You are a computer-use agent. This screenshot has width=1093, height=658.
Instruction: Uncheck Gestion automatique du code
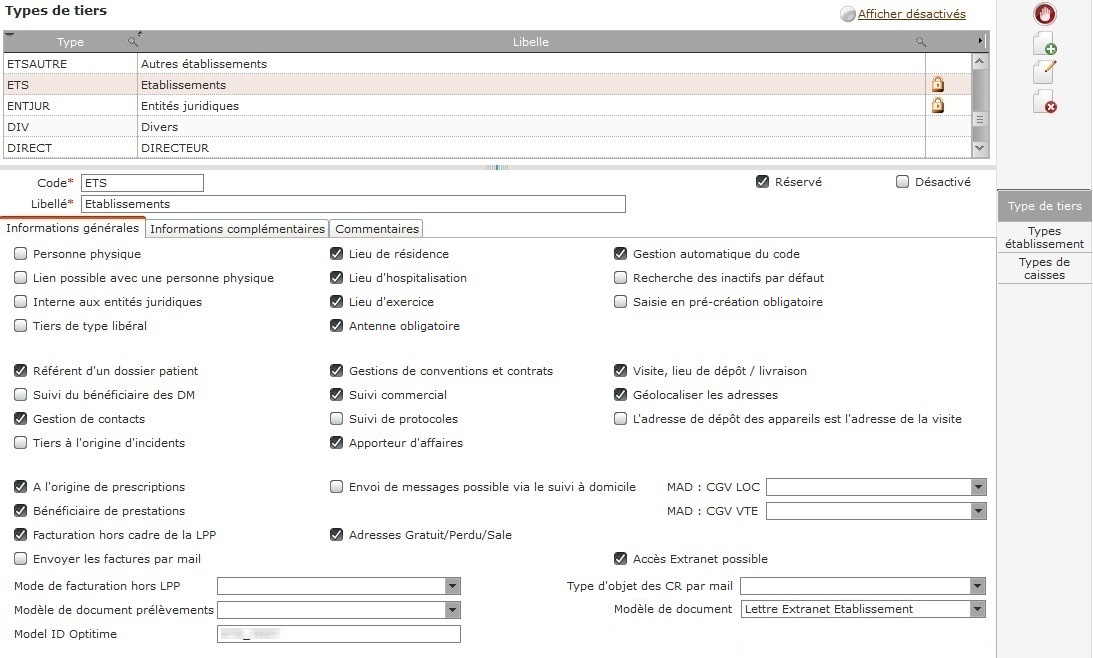[x=620, y=254]
